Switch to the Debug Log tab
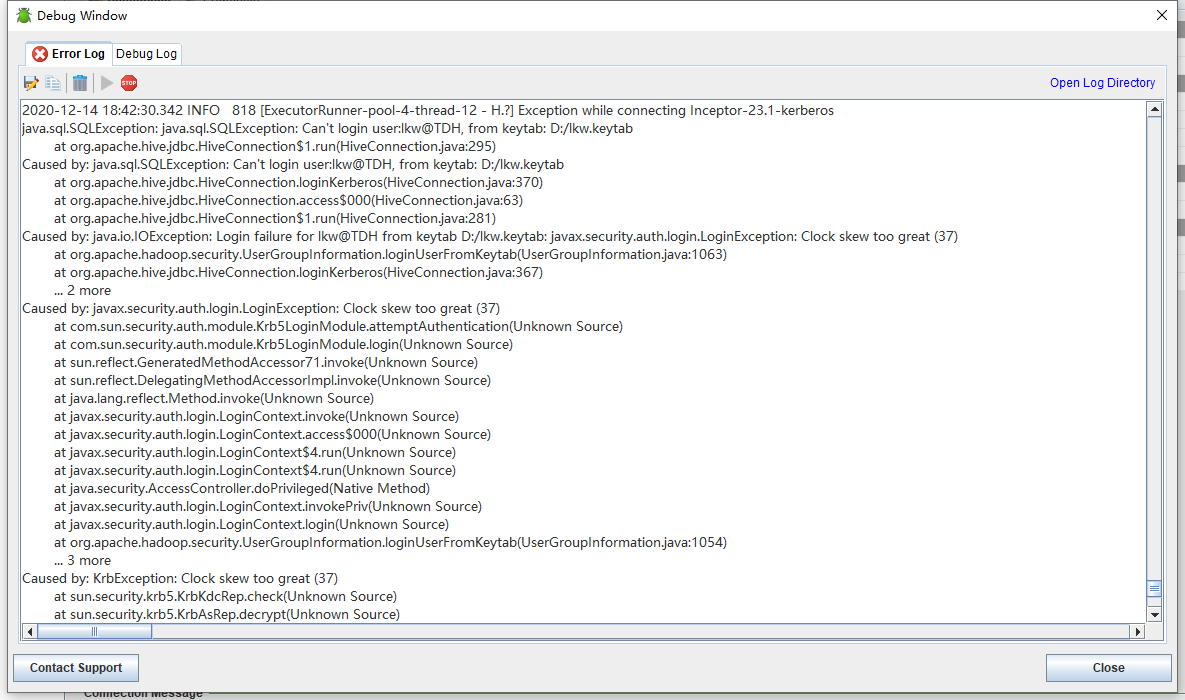This screenshot has height=700, width=1185. (146, 54)
